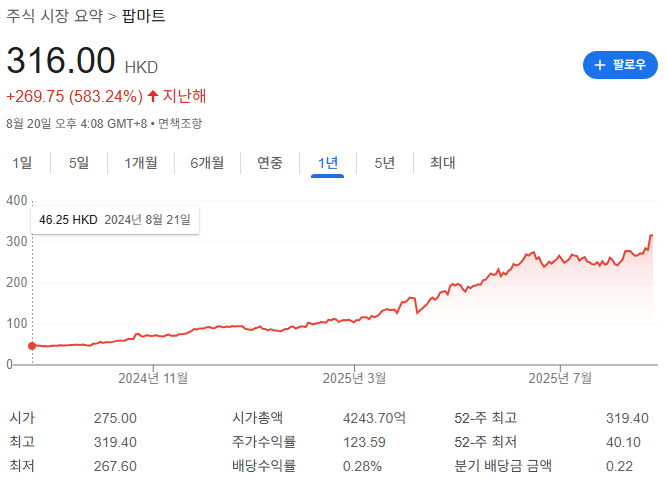Switch to the 1개월 range tab
This screenshot has height=485, width=667.
click(x=141, y=163)
